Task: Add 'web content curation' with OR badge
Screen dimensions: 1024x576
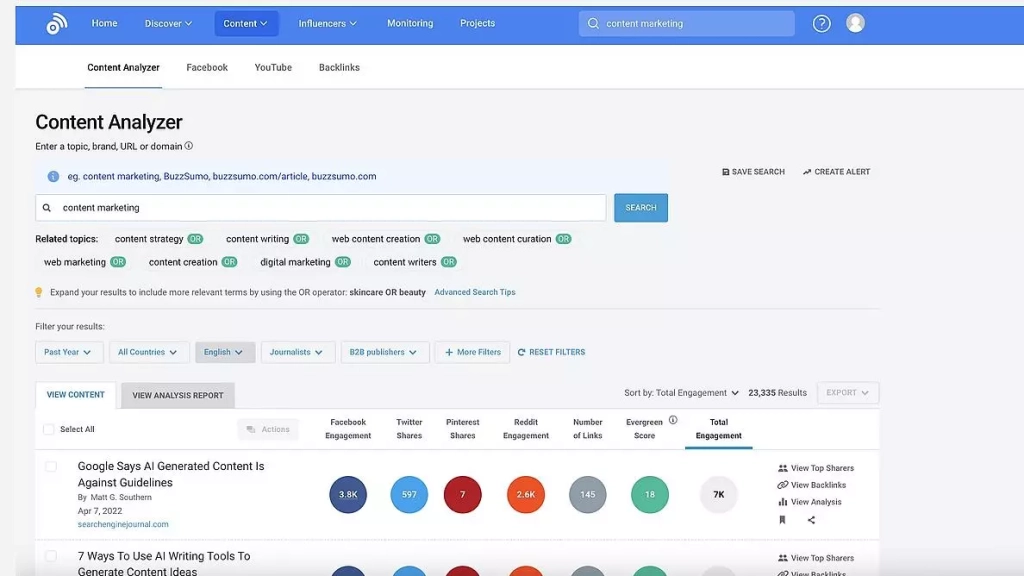Action: coord(564,239)
